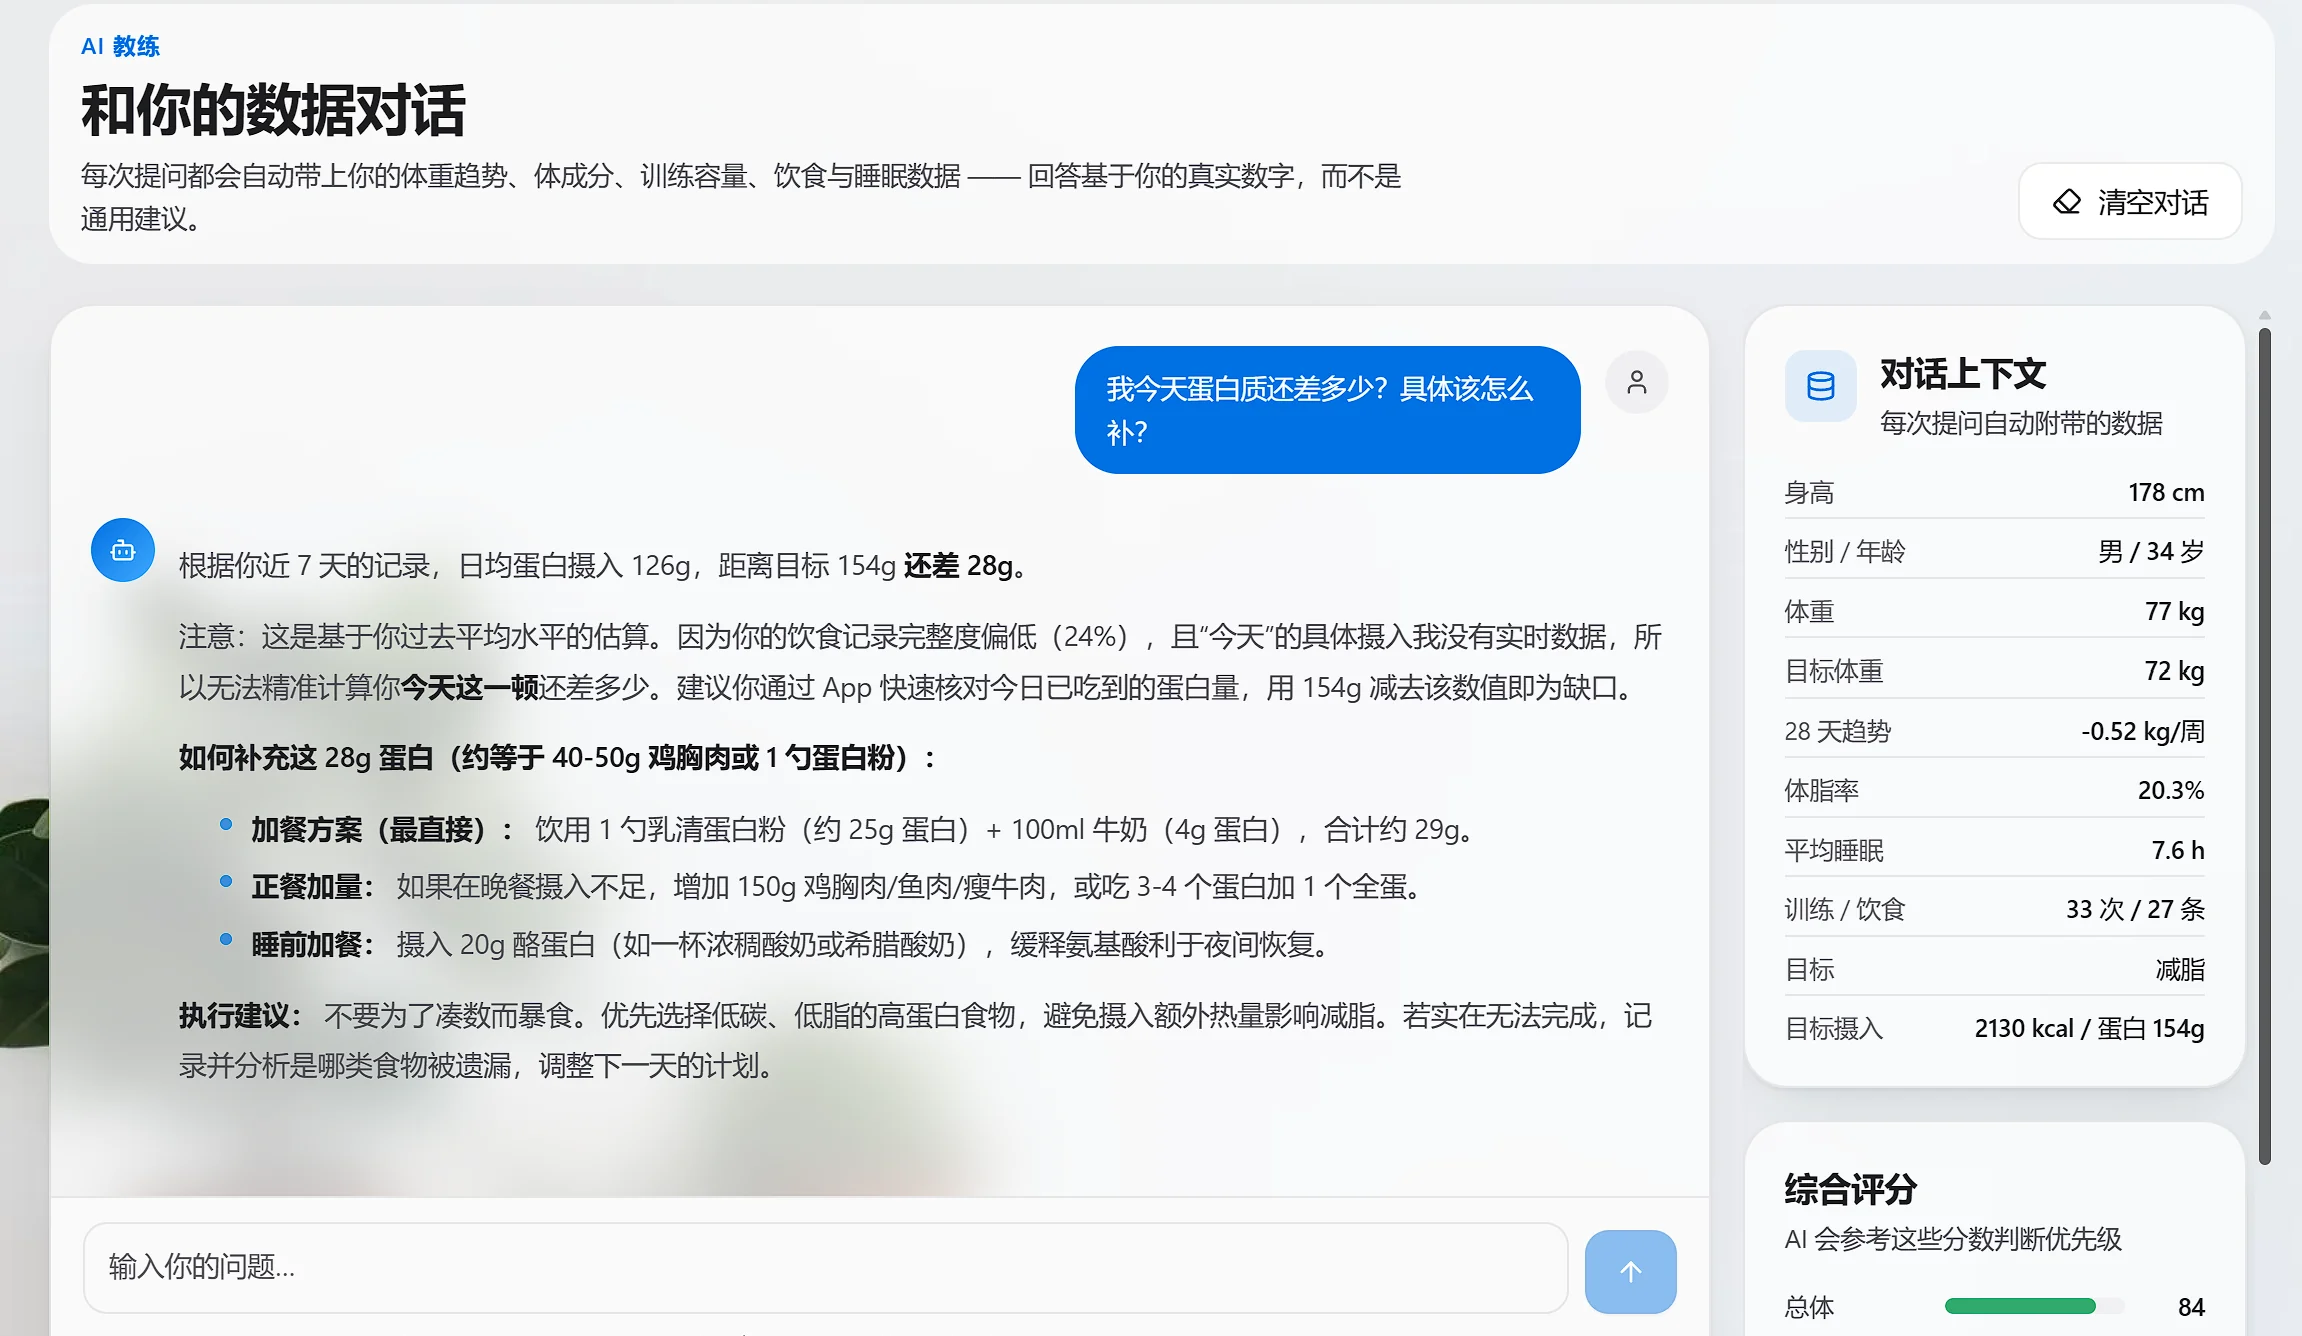This screenshot has width=2302, height=1336.
Task: Click the bold 还差 28g text
Action: (964, 565)
